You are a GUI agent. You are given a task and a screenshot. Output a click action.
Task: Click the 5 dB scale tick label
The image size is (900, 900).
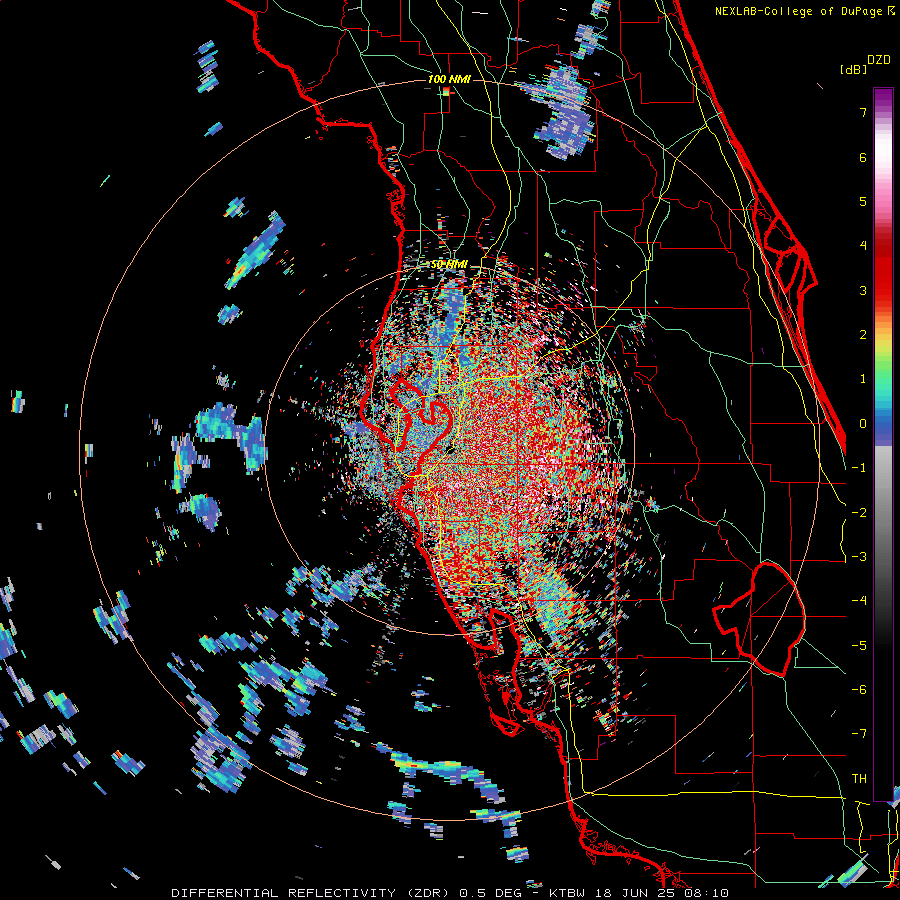click(x=863, y=201)
